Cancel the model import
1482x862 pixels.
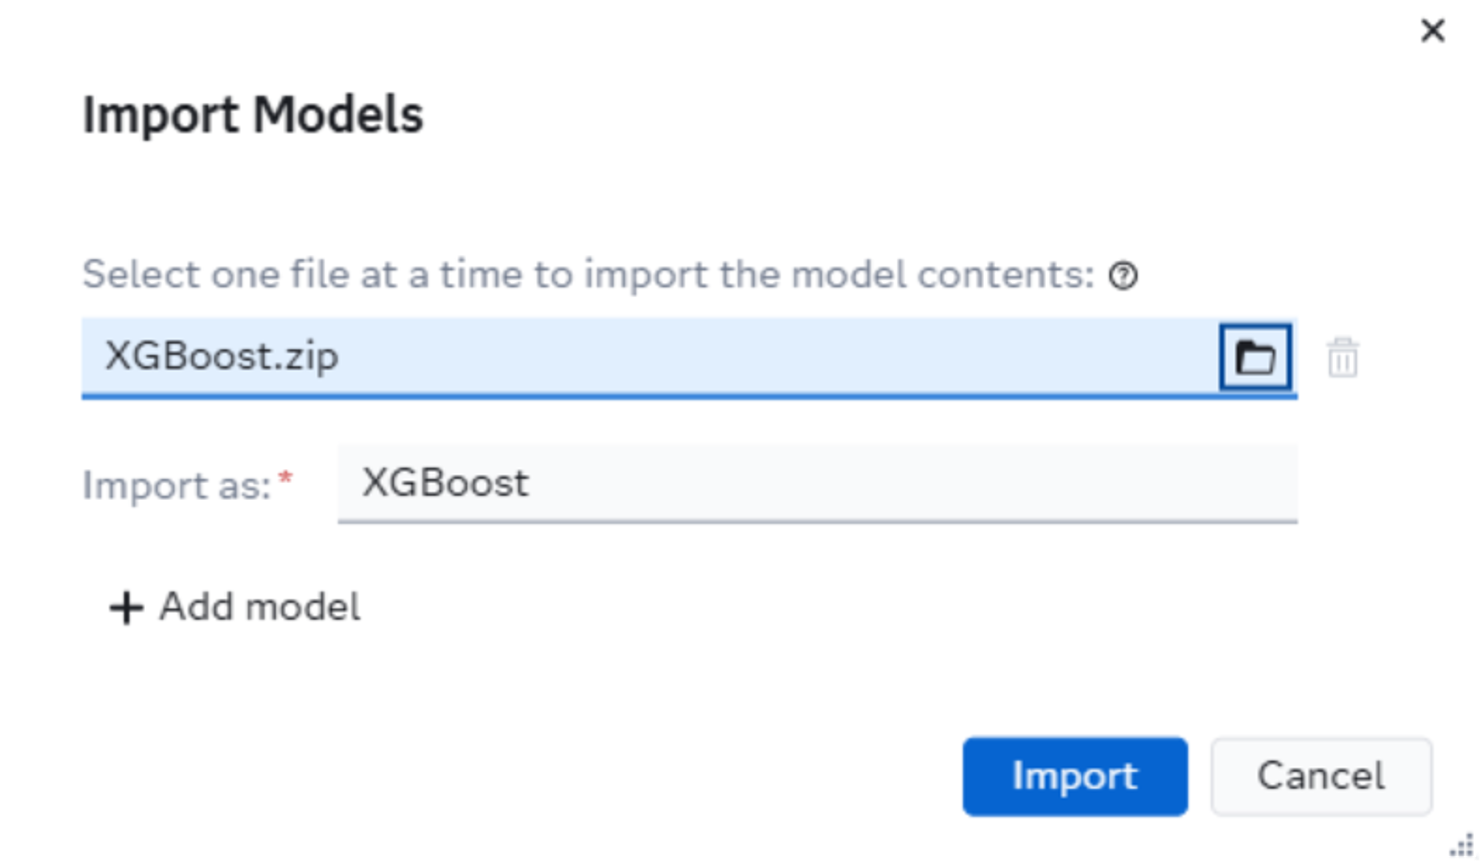(1320, 776)
